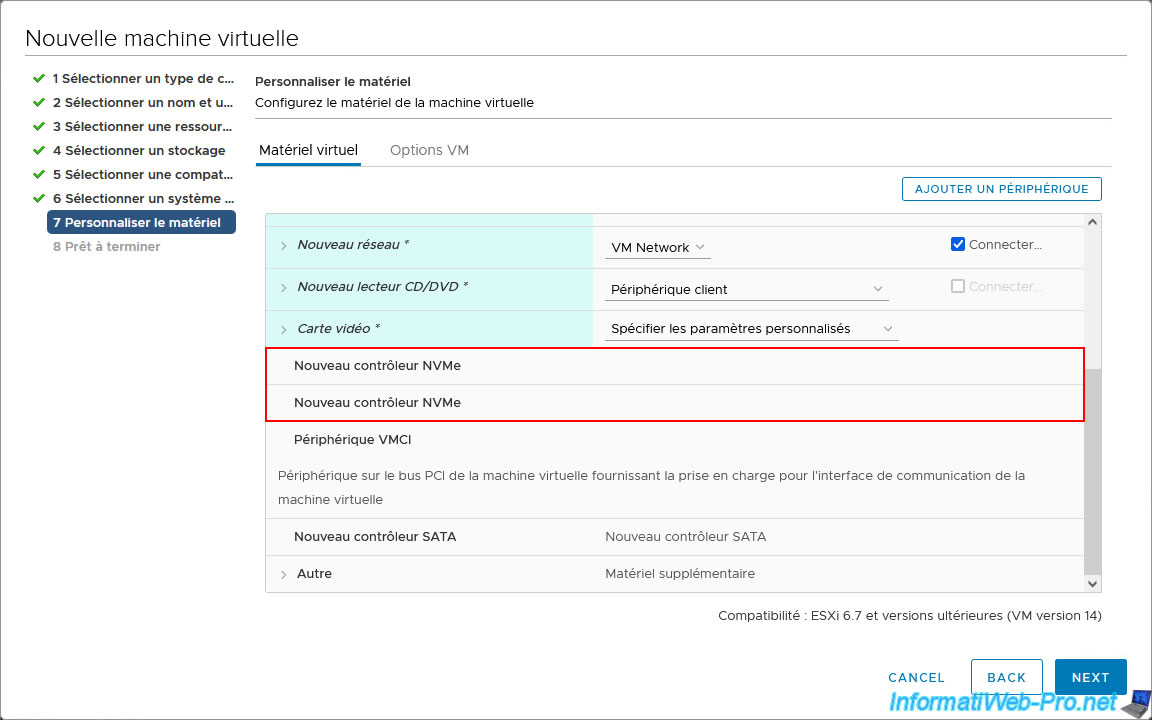
Task: Click scrollbar up arrow in hardware list
Action: click(x=1092, y=222)
